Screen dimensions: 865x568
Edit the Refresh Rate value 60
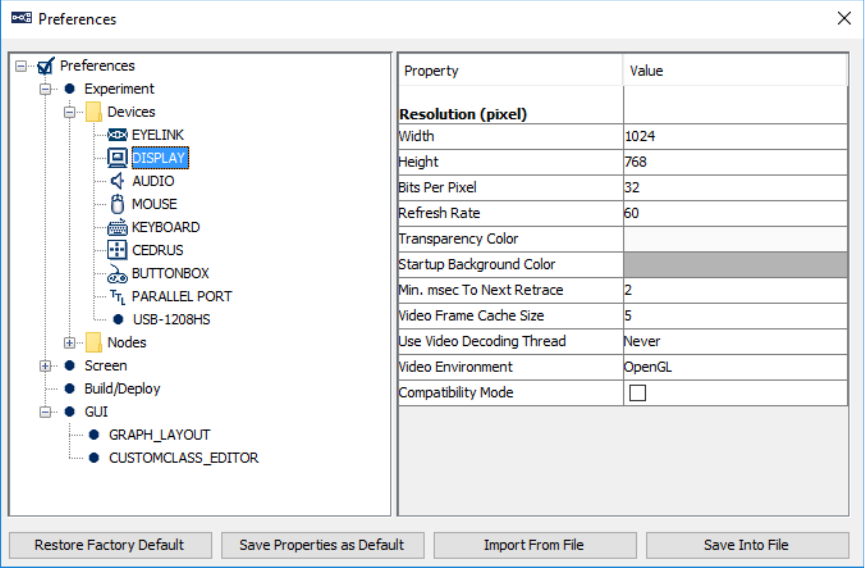(735, 213)
